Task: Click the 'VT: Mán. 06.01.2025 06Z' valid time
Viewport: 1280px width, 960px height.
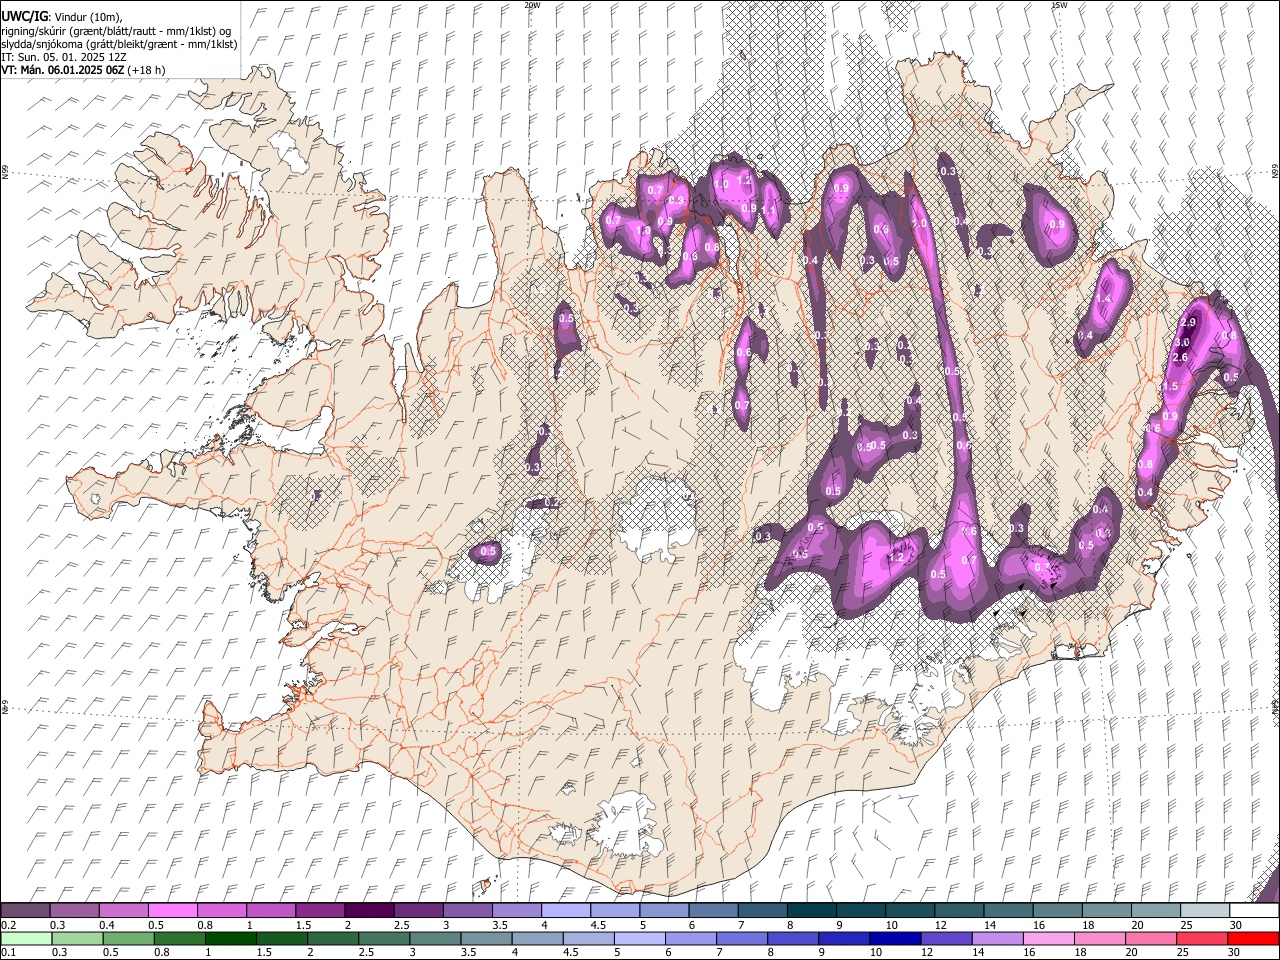Action: click(x=62, y=70)
